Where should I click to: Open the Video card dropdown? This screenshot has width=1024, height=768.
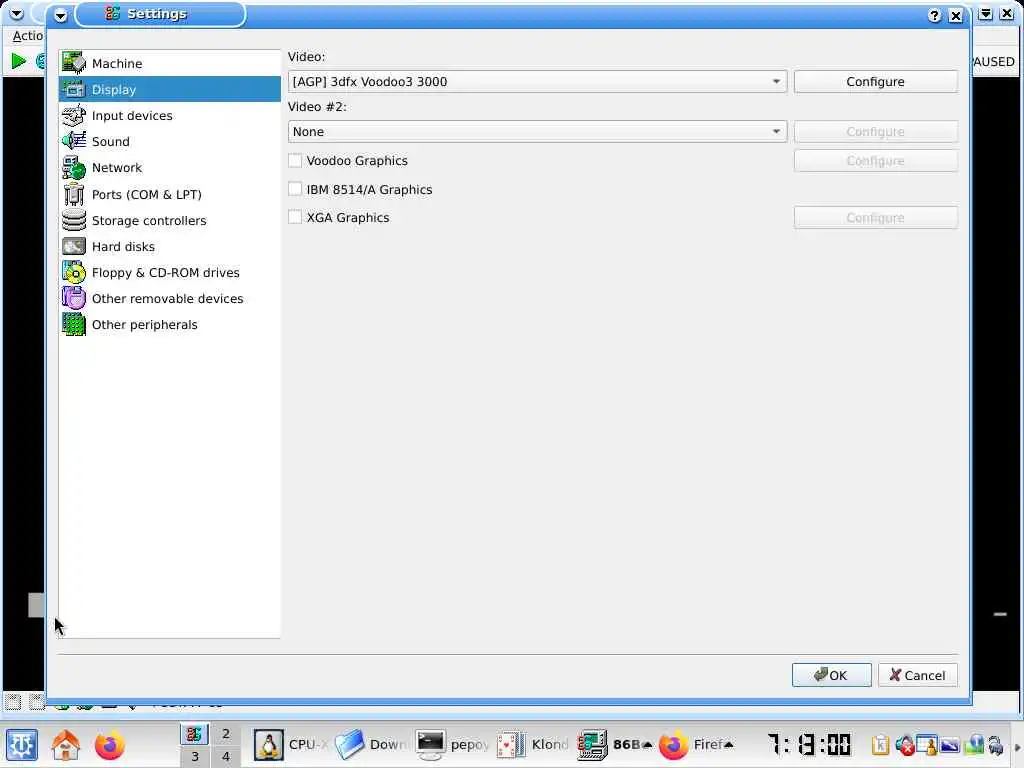537,82
